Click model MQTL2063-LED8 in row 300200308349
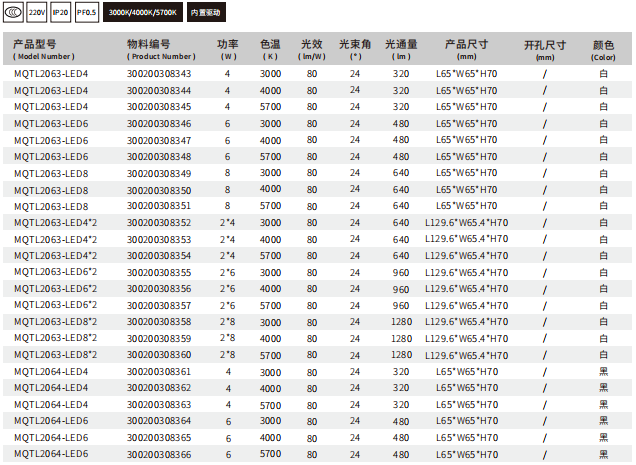This screenshot has height=465, width=636. pos(51,174)
